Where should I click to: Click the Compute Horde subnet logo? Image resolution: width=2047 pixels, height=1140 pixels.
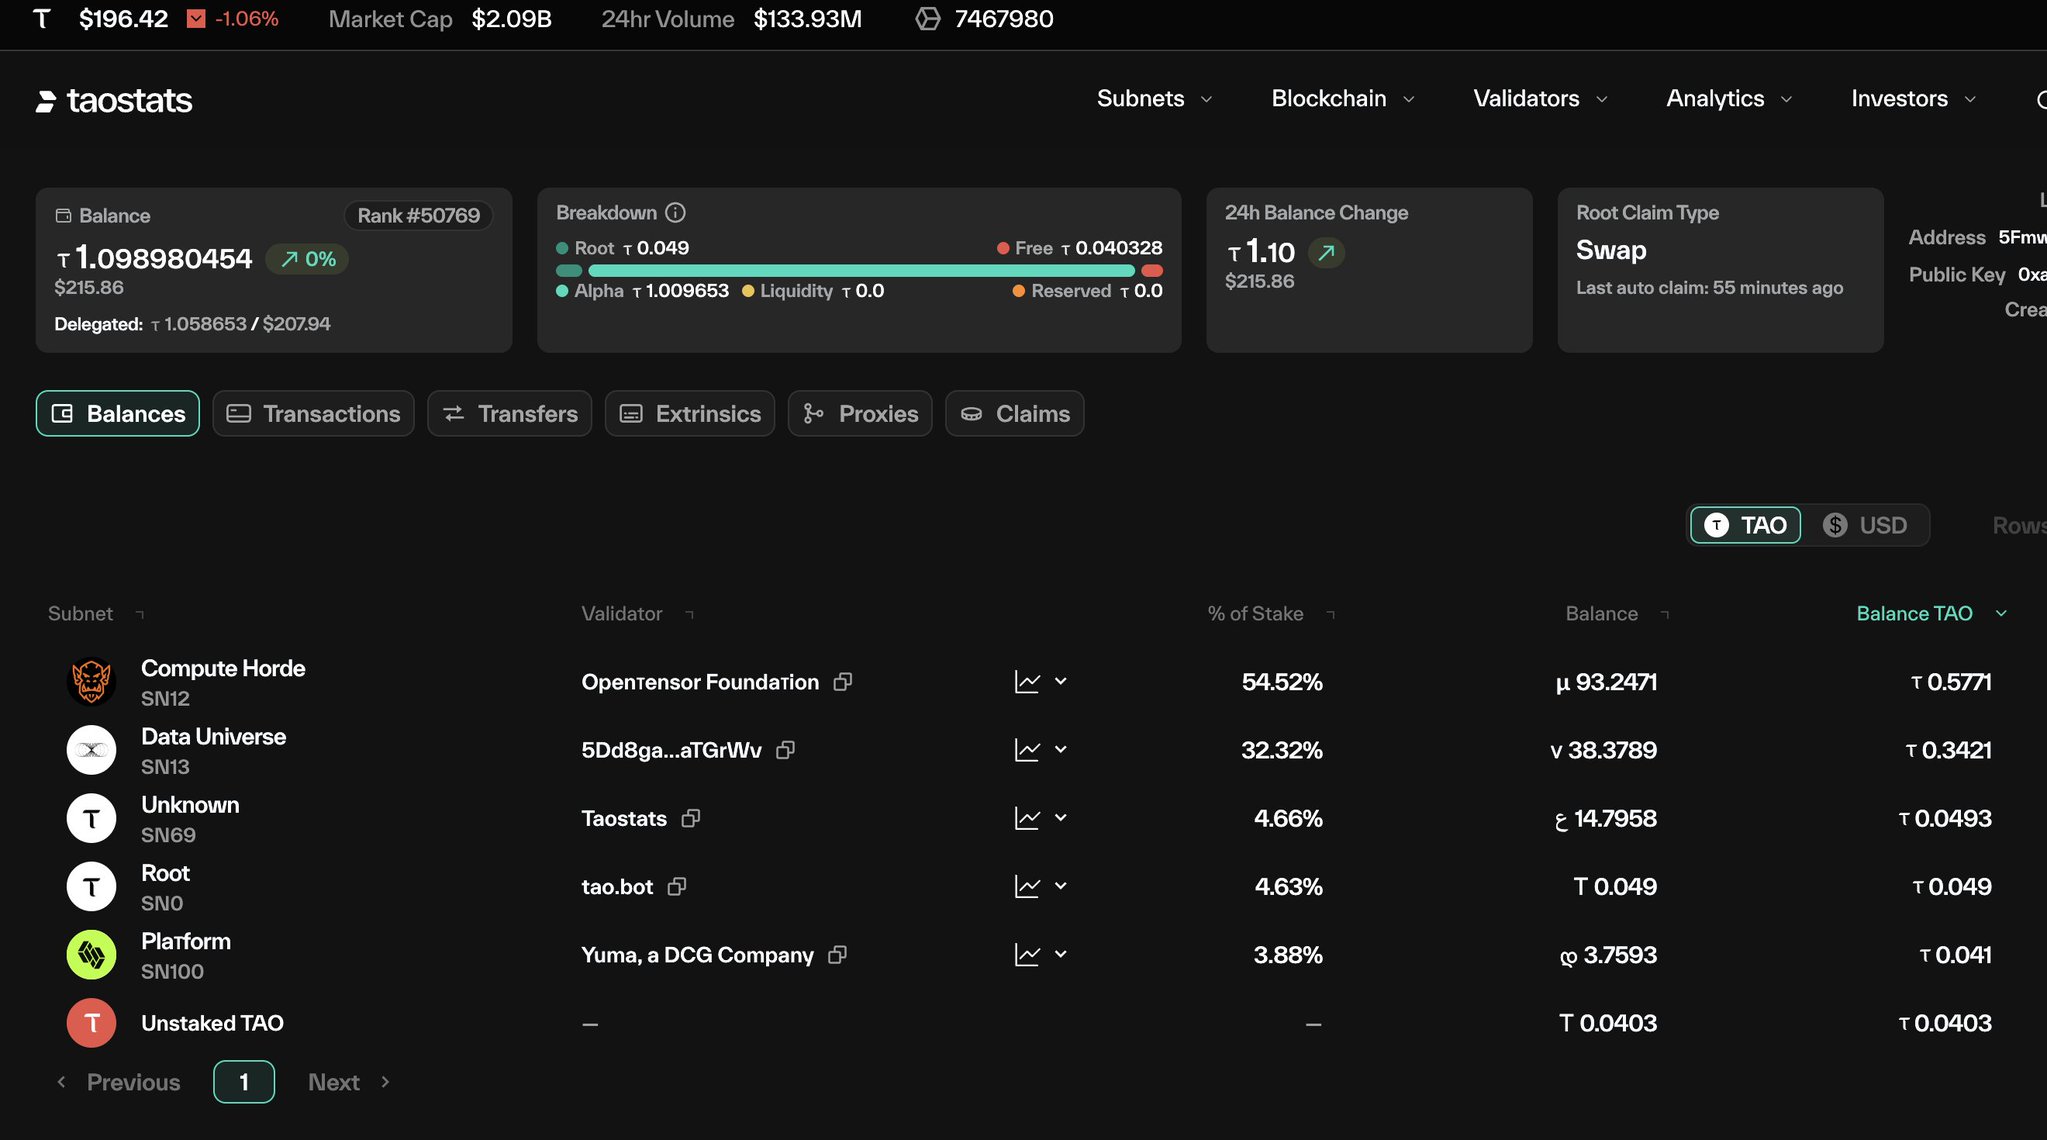91,682
